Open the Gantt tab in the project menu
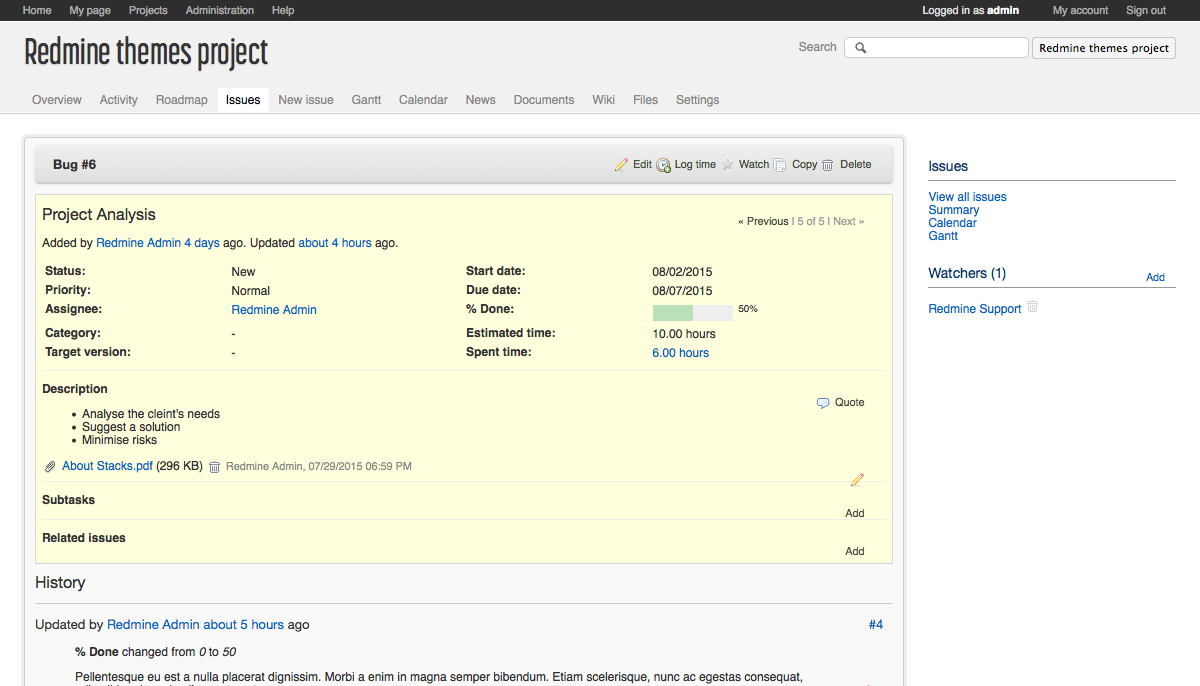The image size is (1200, 686). pyautogui.click(x=366, y=100)
